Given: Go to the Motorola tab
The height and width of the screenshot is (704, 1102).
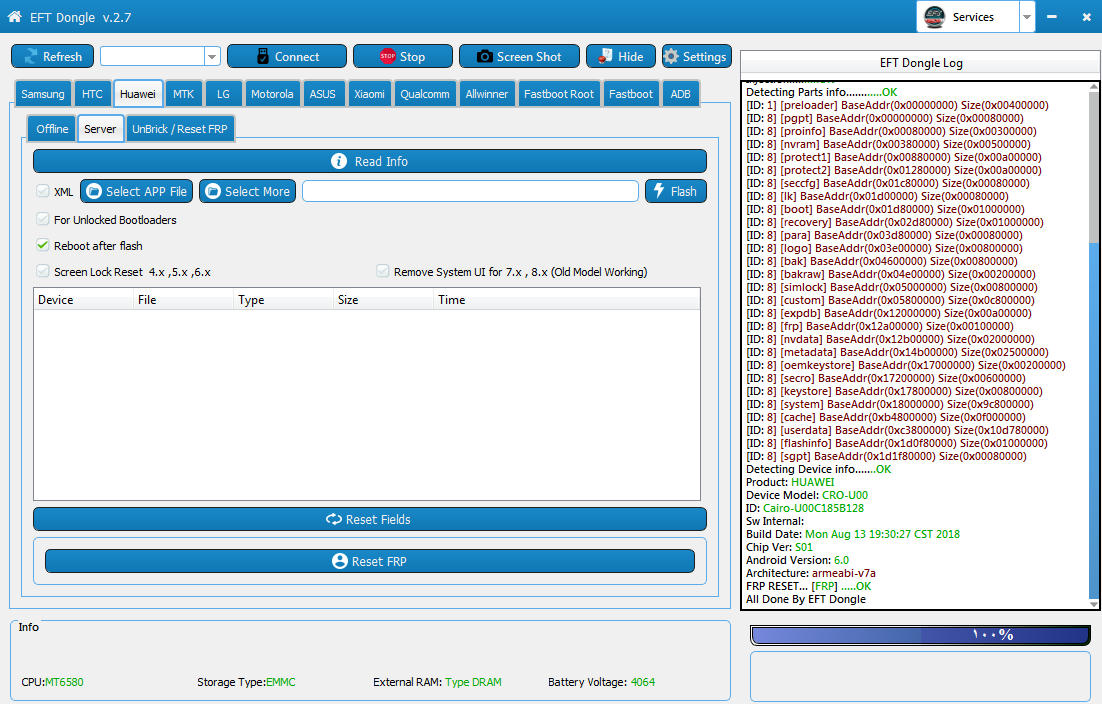Looking at the screenshot, I should pos(272,94).
